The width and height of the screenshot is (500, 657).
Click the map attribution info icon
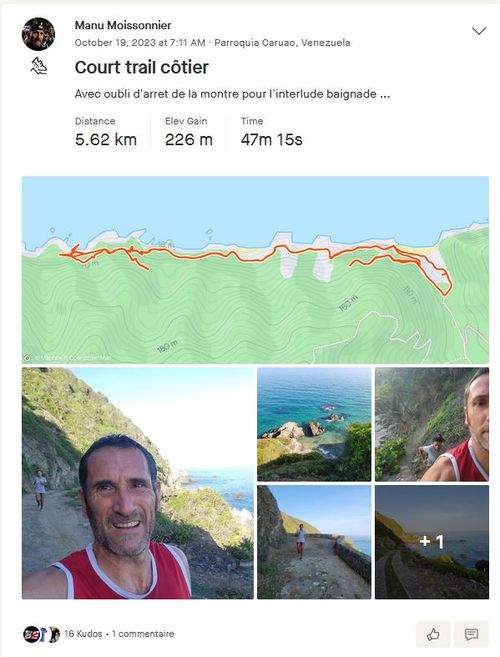27,358
